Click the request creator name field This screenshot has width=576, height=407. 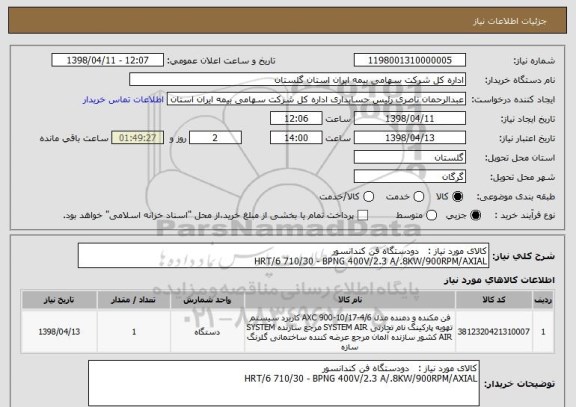click(x=316, y=100)
